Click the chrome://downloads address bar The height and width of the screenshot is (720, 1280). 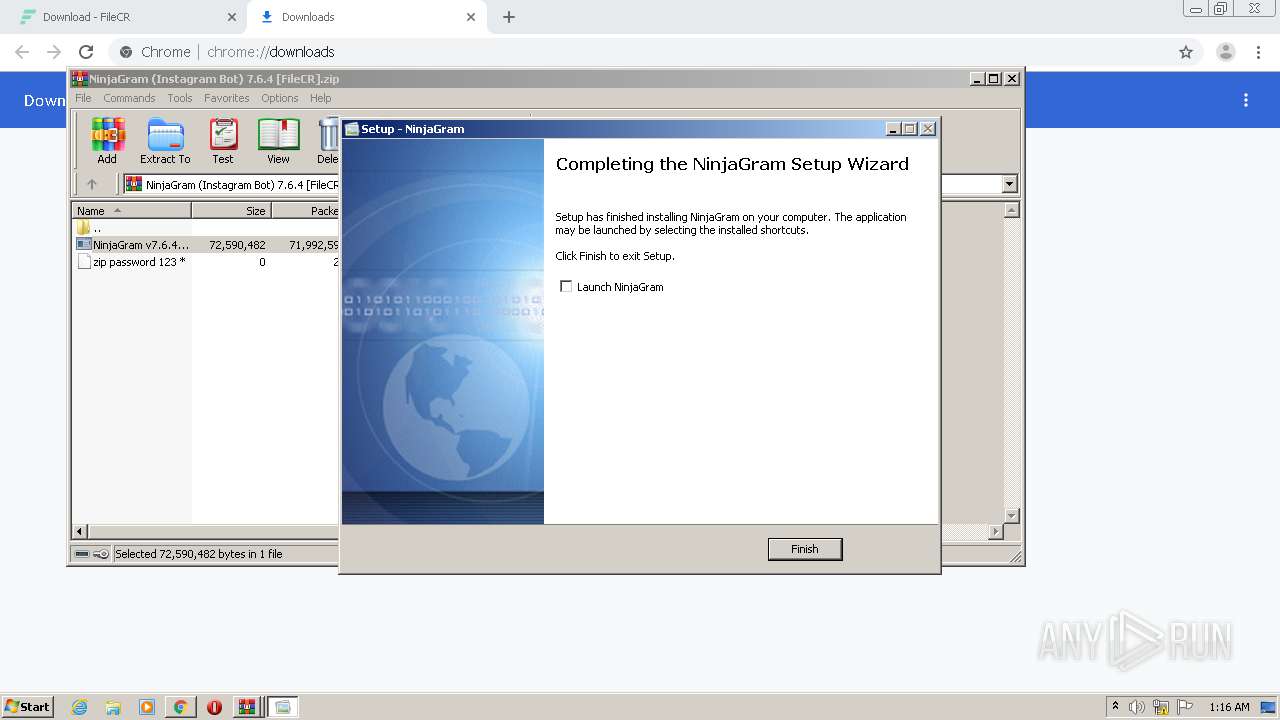(640, 52)
